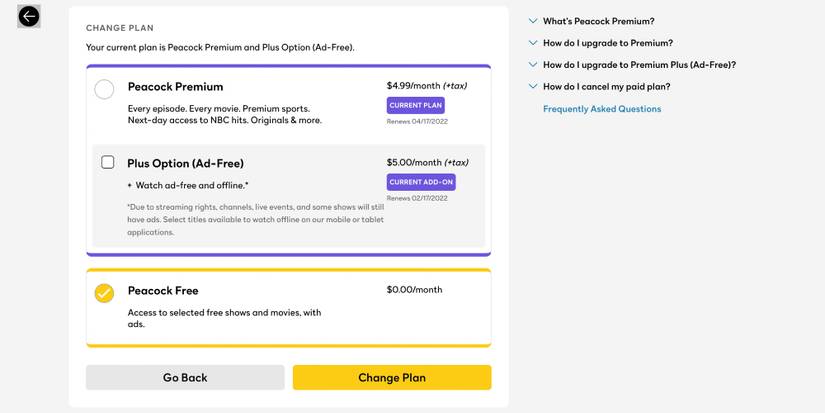Image resolution: width=825 pixels, height=413 pixels.
Task: Click the Peacock Premium plan title
Action: (x=175, y=87)
